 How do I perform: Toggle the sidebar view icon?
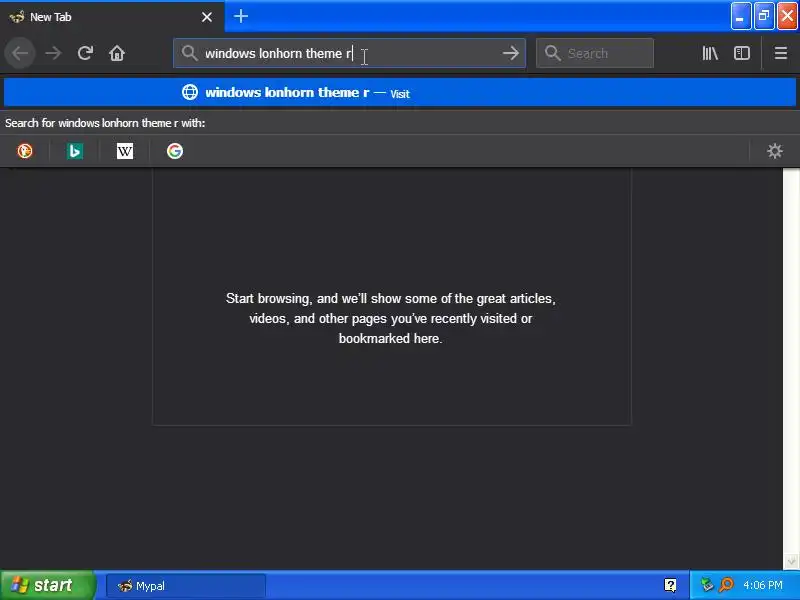click(x=741, y=53)
